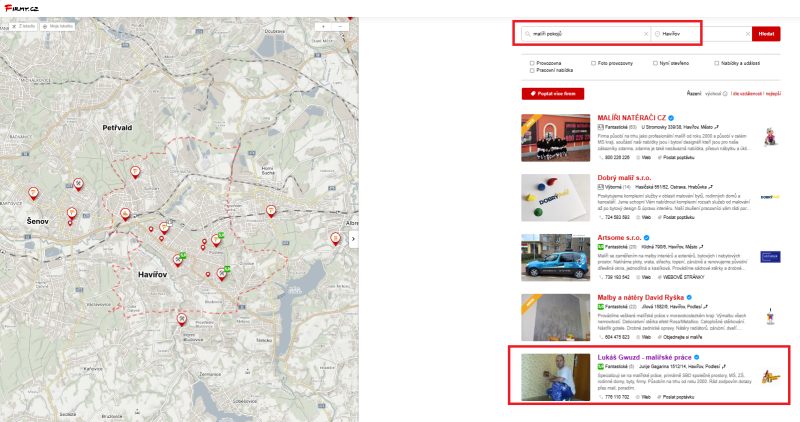The height and width of the screenshot is (422, 800).
Task: Open the MALÍŘI NATĚRAČI CZ listing title
Action: click(632, 118)
